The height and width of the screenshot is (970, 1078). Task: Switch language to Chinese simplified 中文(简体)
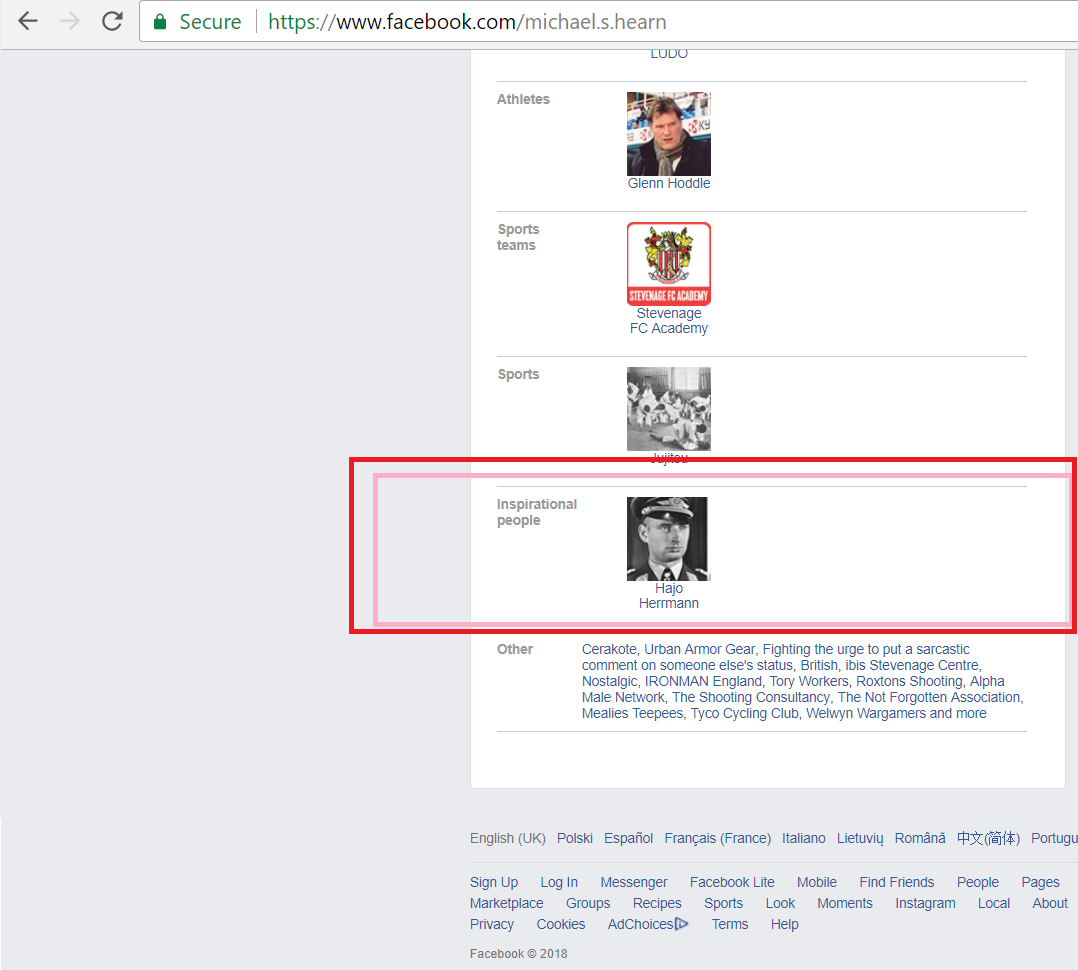pyautogui.click(x=988, y=839)
